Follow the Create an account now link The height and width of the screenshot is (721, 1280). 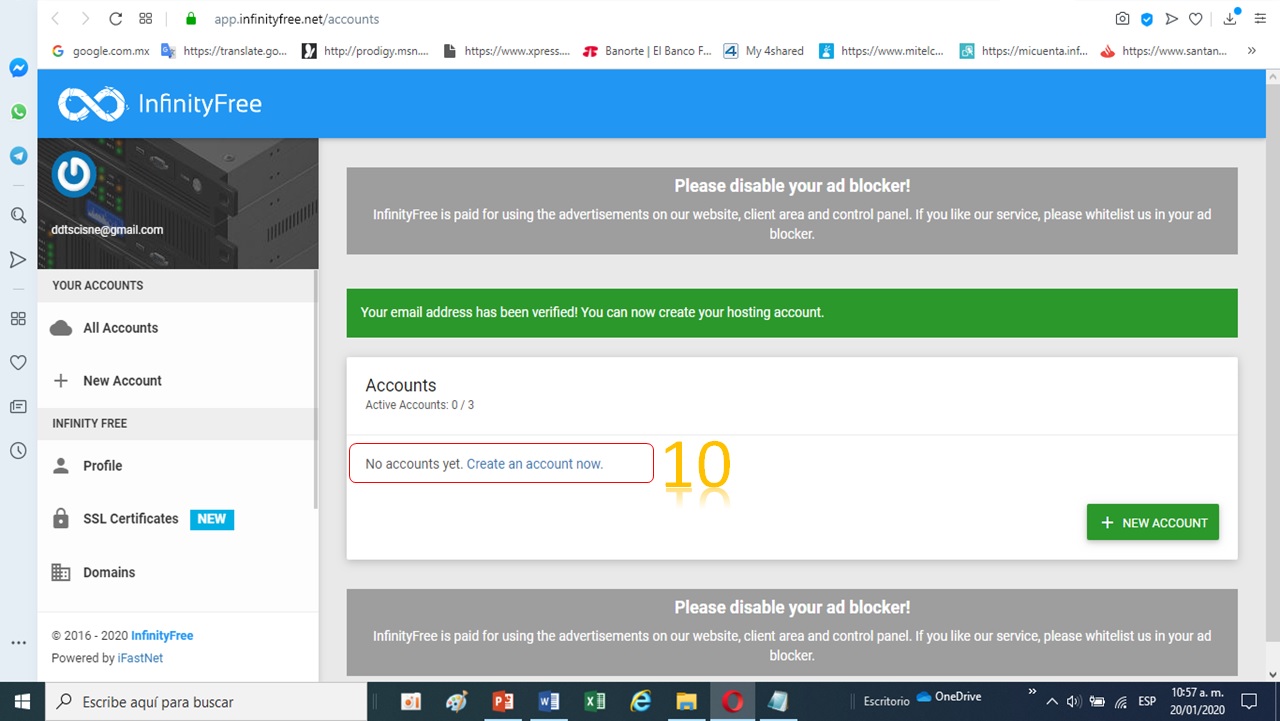point(534,464)
